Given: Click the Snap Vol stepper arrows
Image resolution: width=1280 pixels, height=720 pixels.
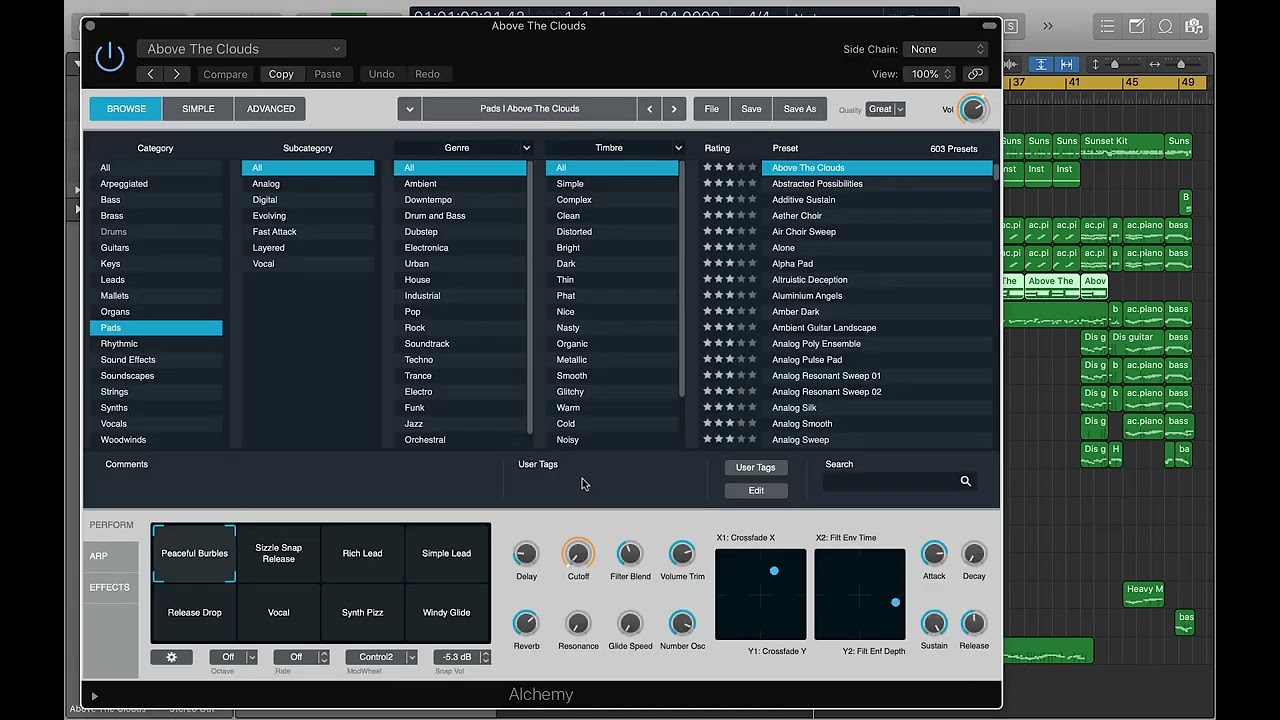Looking at the screenshot, I should click(485, 657).
